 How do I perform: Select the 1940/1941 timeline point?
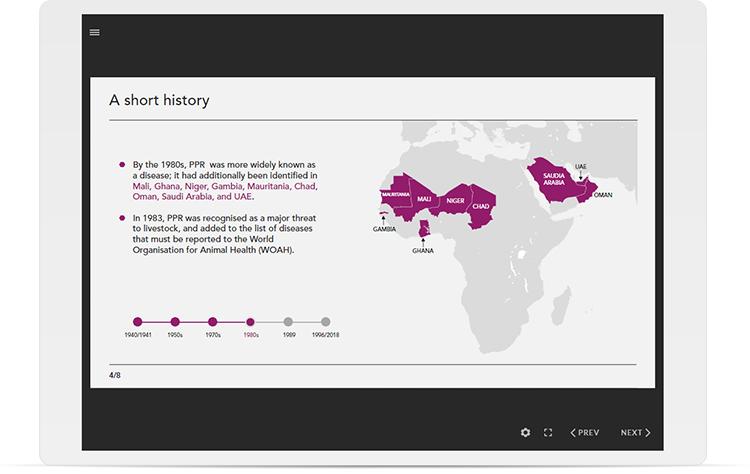click(x=138, y=322)
